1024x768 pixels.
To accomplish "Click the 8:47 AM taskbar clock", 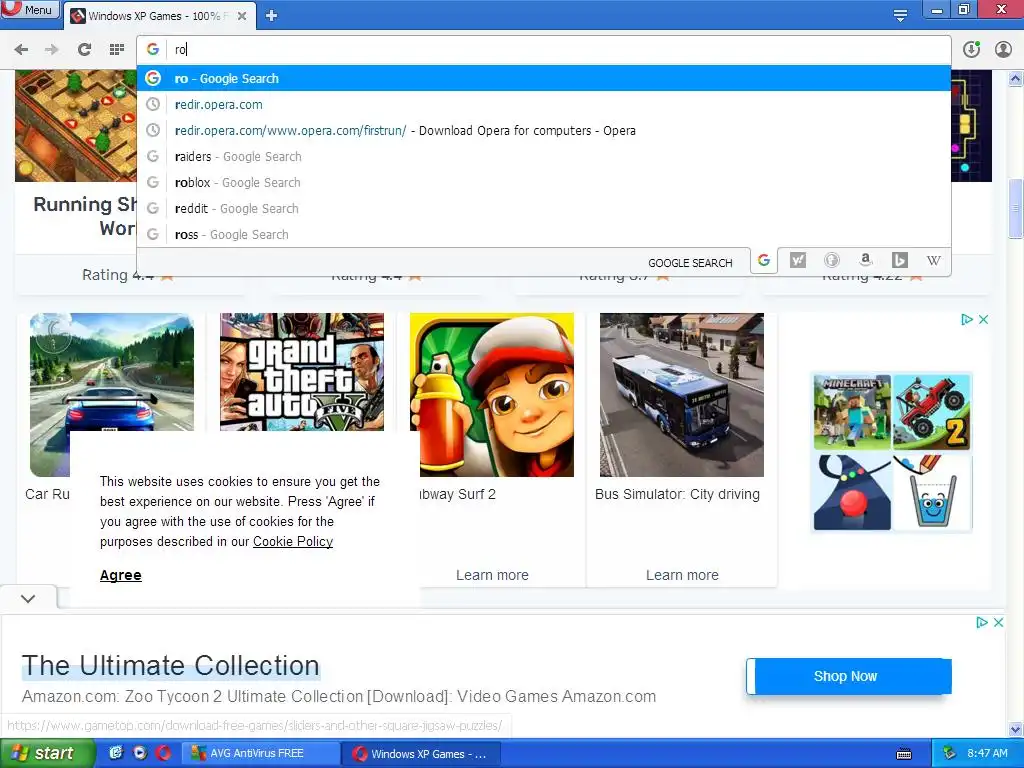I will [987, 754].
